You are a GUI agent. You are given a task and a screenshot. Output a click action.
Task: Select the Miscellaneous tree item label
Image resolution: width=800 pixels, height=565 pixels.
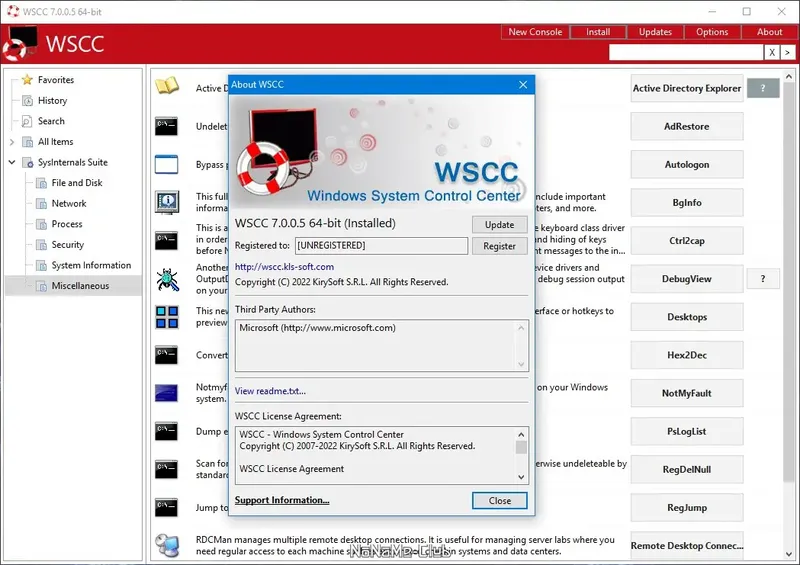pyautogui.click(x=80, y=286)
